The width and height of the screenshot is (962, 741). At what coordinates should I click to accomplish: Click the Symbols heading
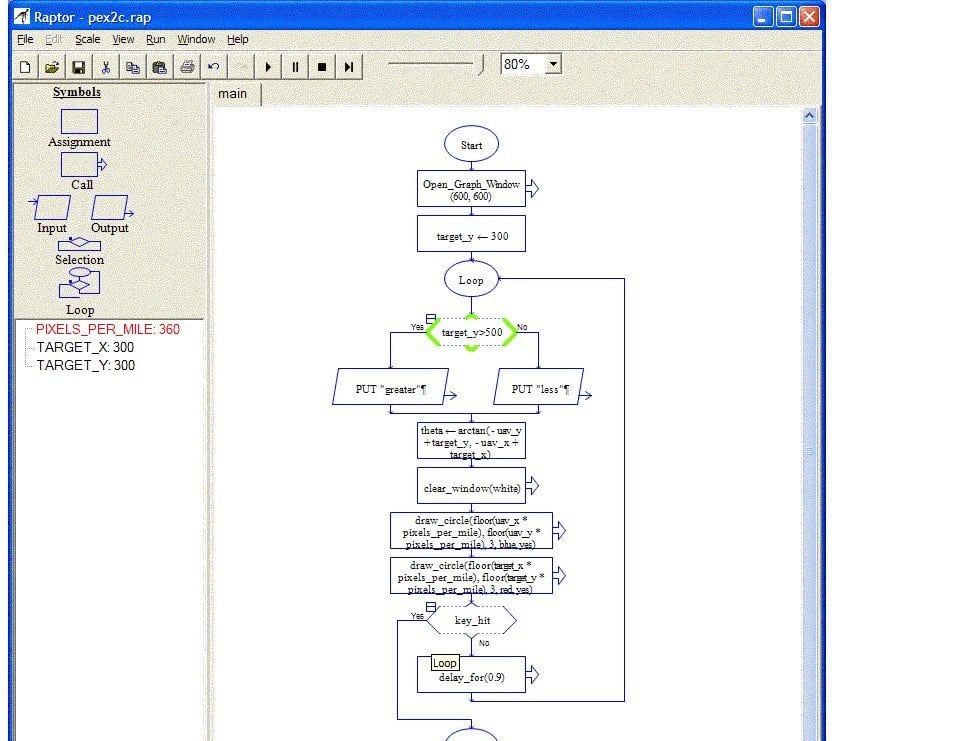tap(77, 92)
